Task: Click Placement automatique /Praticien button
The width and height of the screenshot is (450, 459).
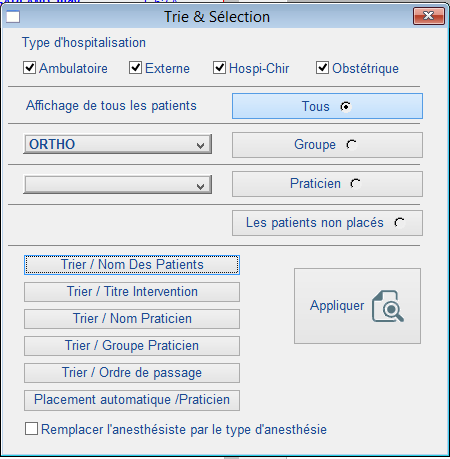Action: [x=132, y=400]
